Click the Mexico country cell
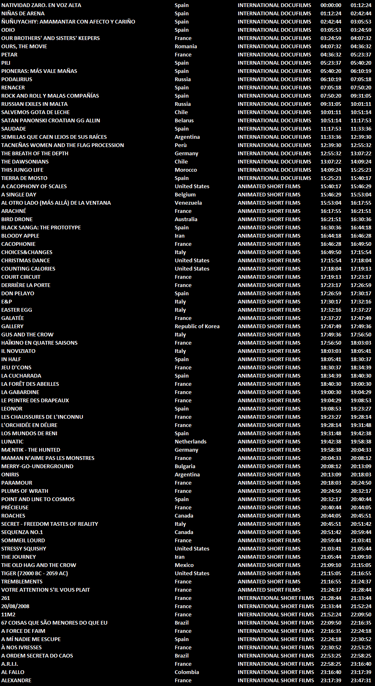 184,565
